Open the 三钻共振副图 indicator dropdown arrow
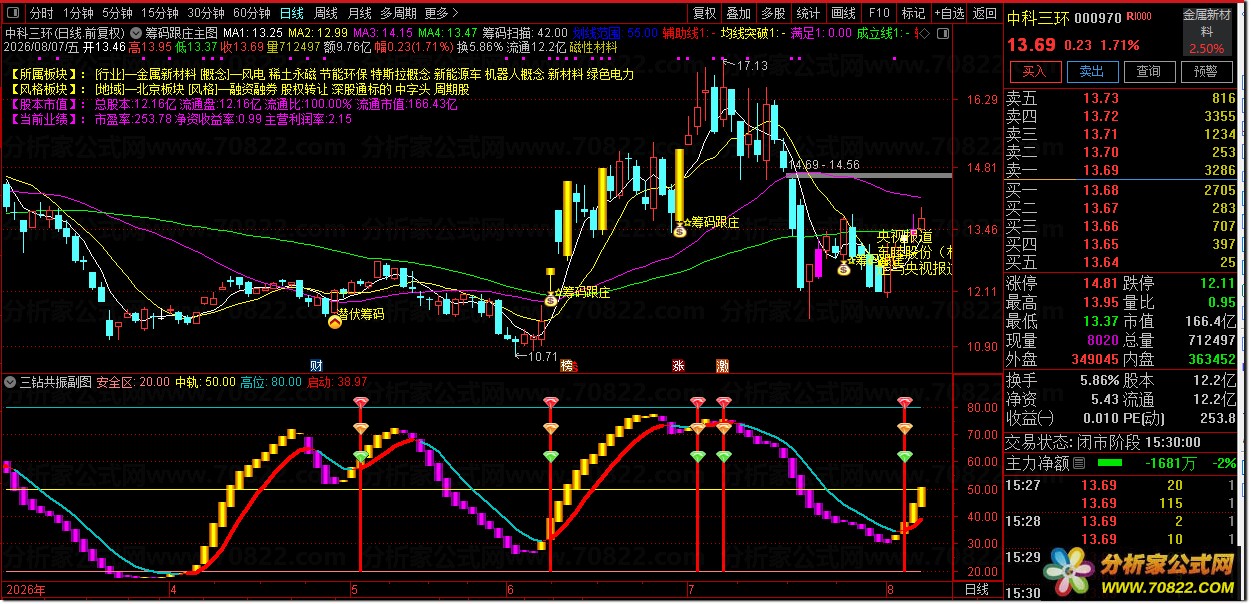The width and height of the screenshot is (1251, 604). [x=11, y=382]
